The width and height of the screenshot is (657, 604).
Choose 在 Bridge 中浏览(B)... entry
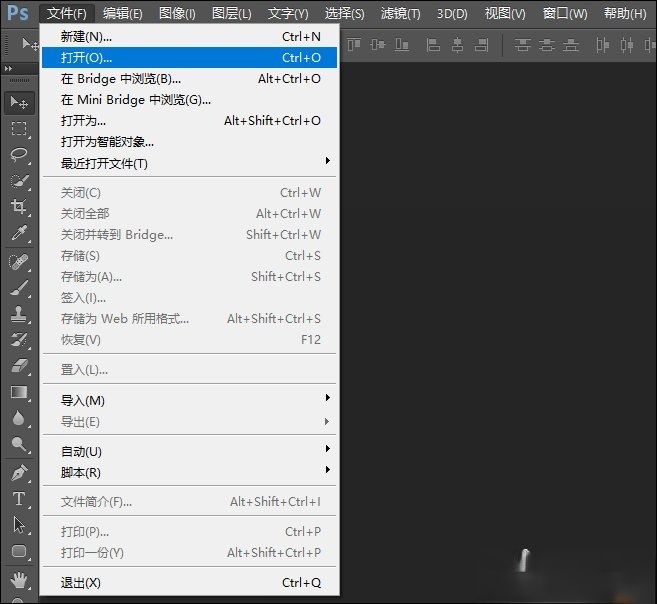tap(189, 78)
